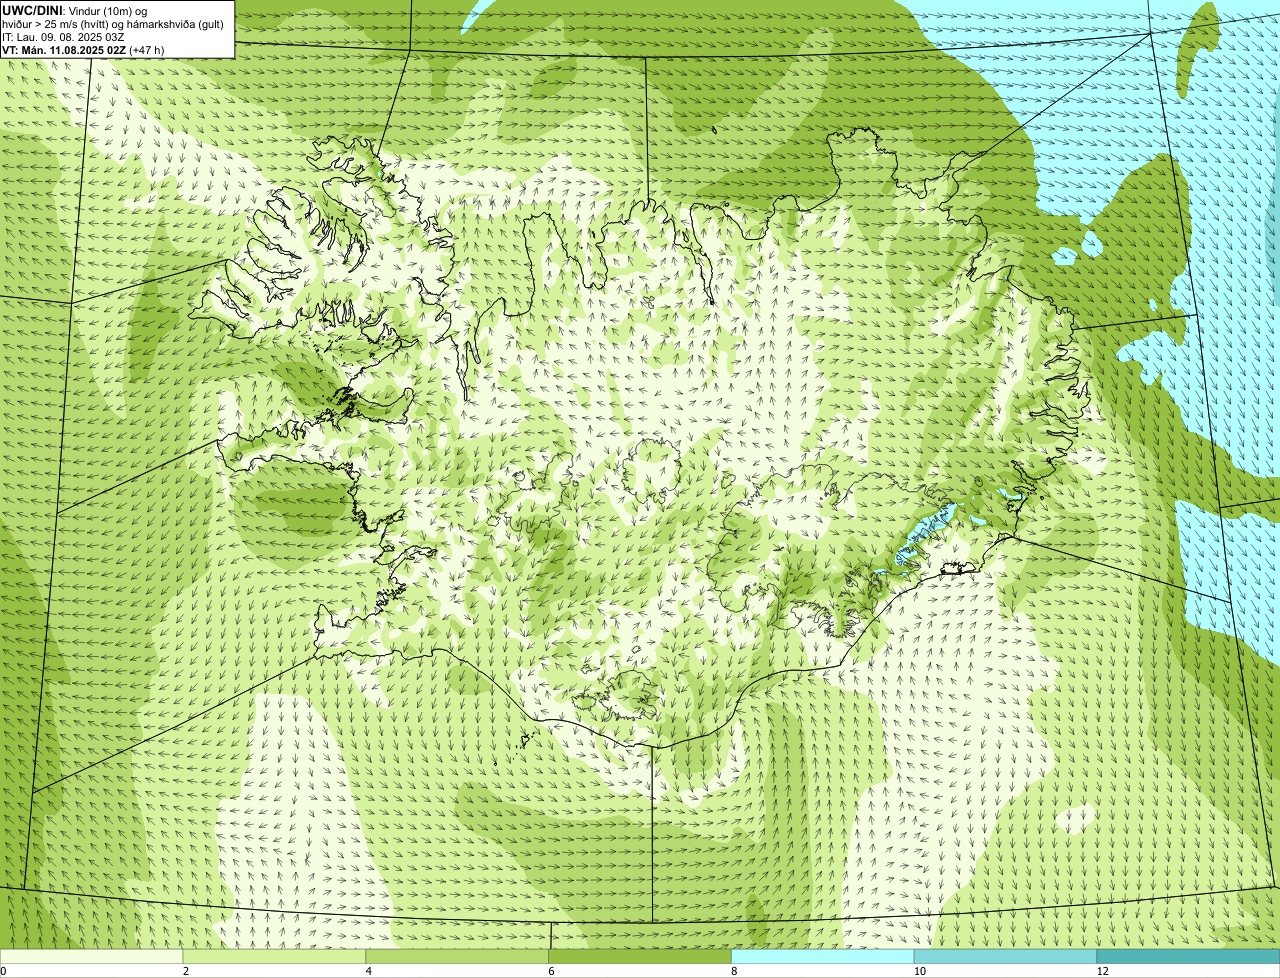Click the '2' tick label on color scale
This screenshot has width=1280, height=978.
186,971
